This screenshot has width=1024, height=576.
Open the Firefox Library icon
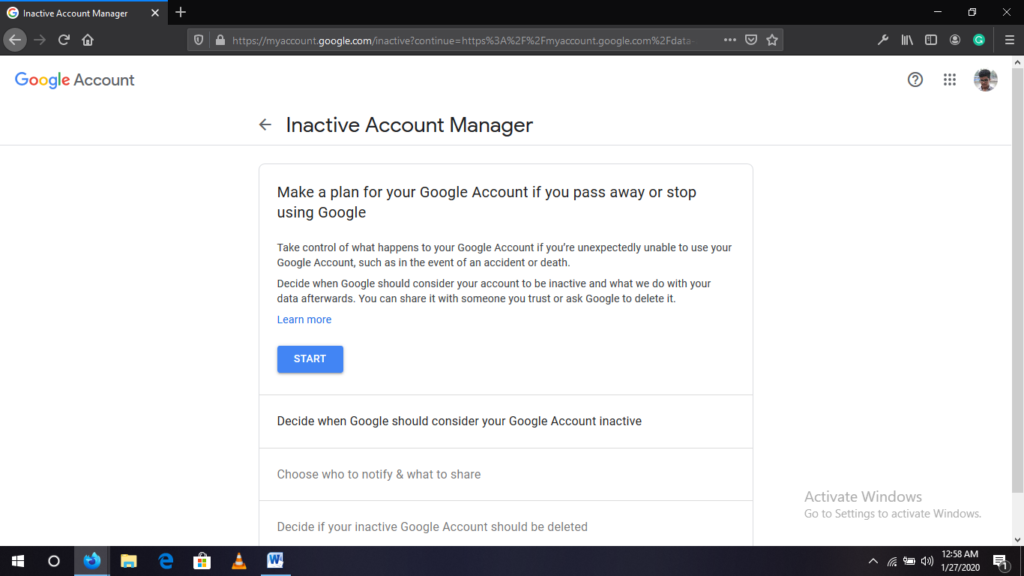click(x=907, y=40)
